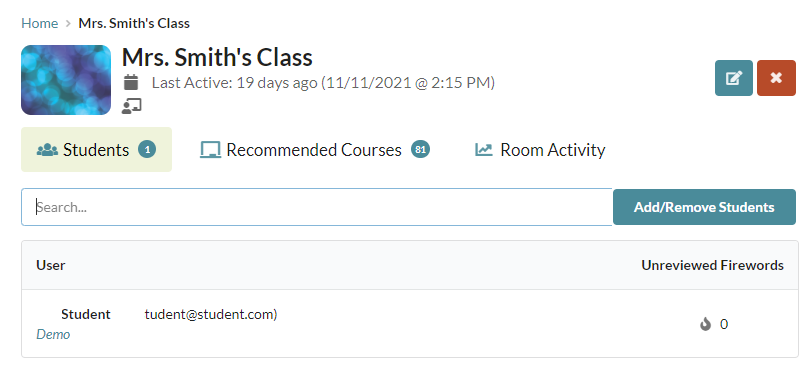The width and height of the screenshot is (810, 374).
Task: Click the chart icon for Room Activity
Action: [484, 150]
